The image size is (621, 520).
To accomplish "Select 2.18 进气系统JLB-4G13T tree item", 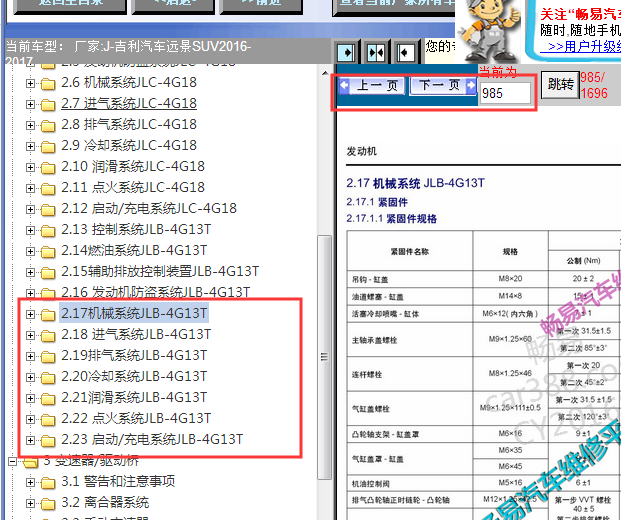I will point(136,334).
